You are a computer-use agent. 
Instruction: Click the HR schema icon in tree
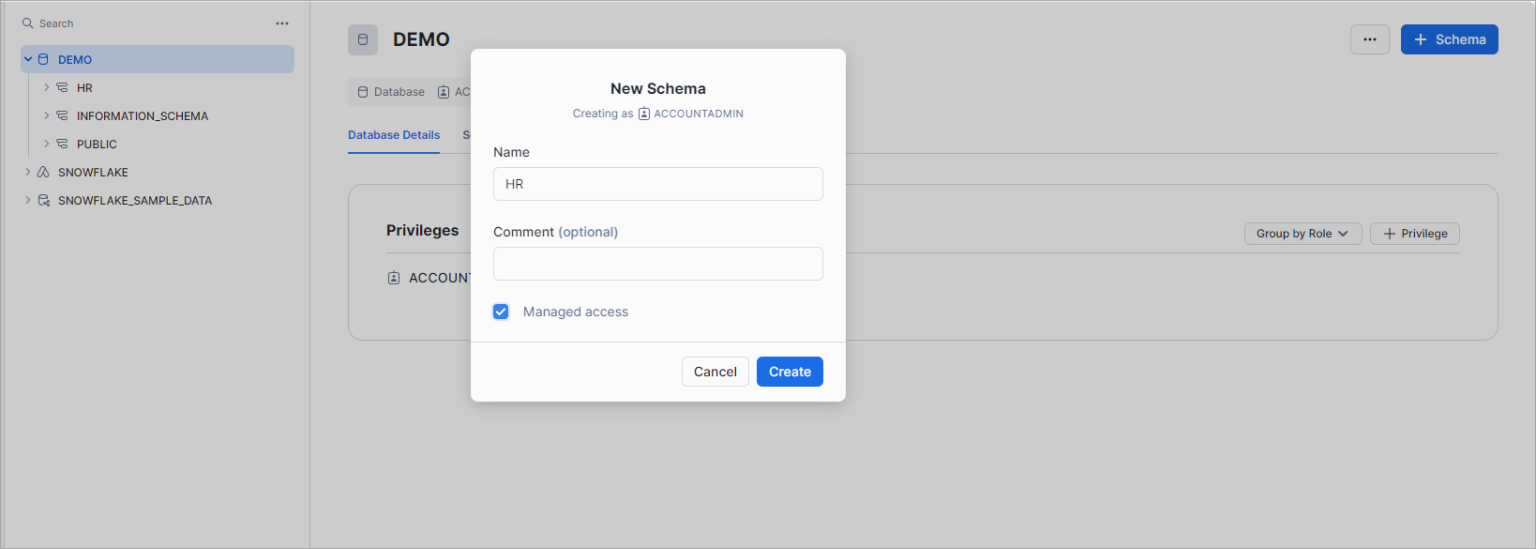coord(62,88)
